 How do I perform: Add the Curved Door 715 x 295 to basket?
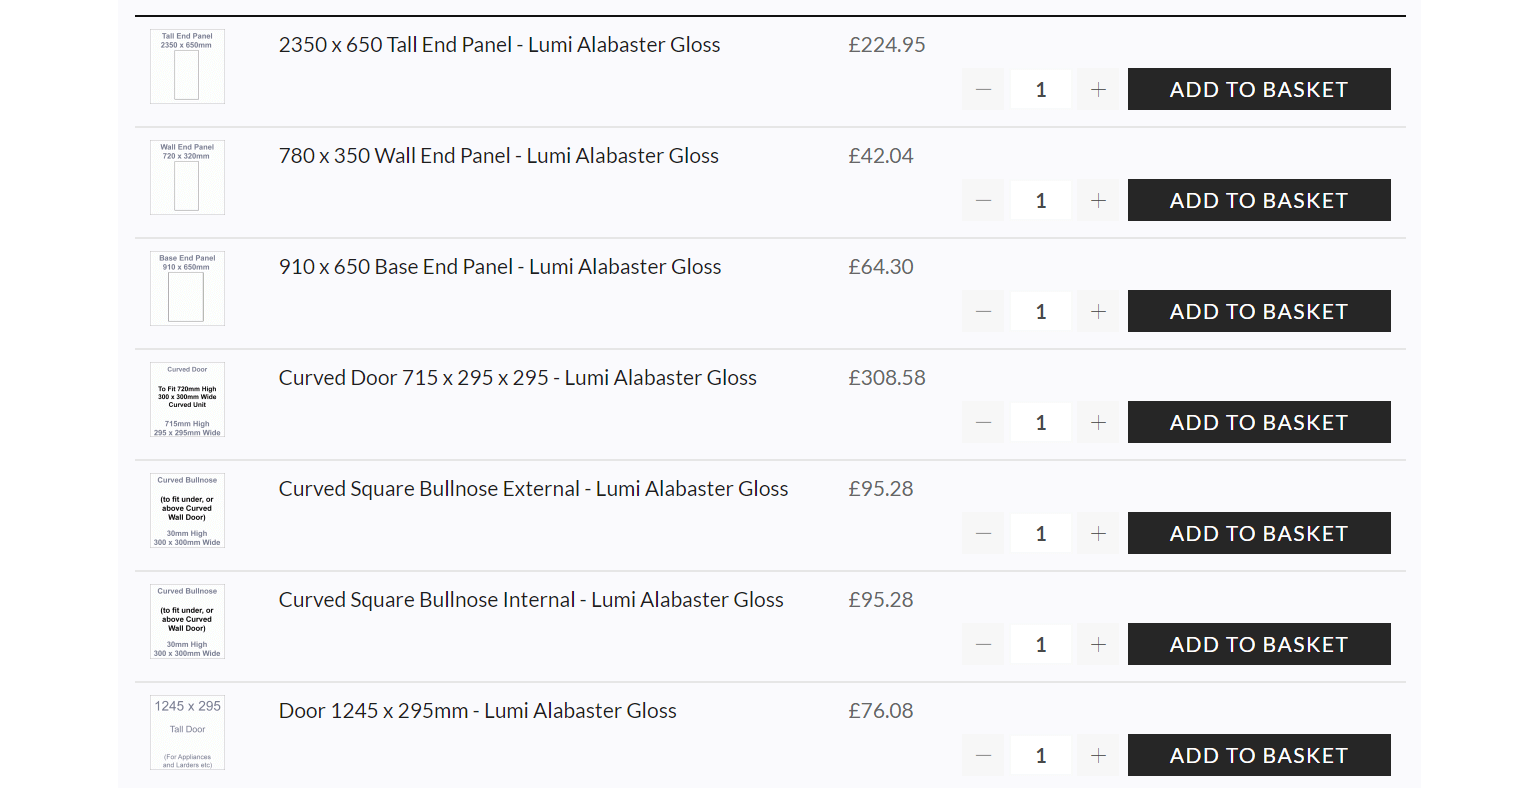(1259, 422)
